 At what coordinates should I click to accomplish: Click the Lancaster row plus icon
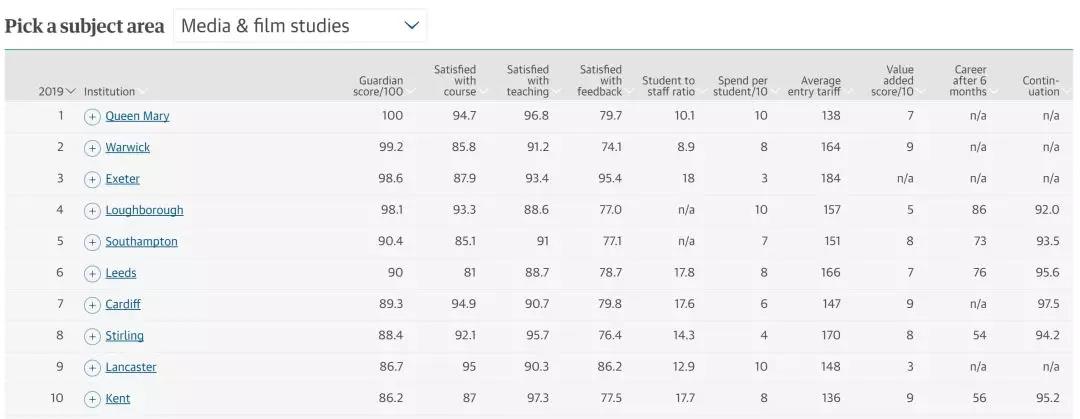92,367
